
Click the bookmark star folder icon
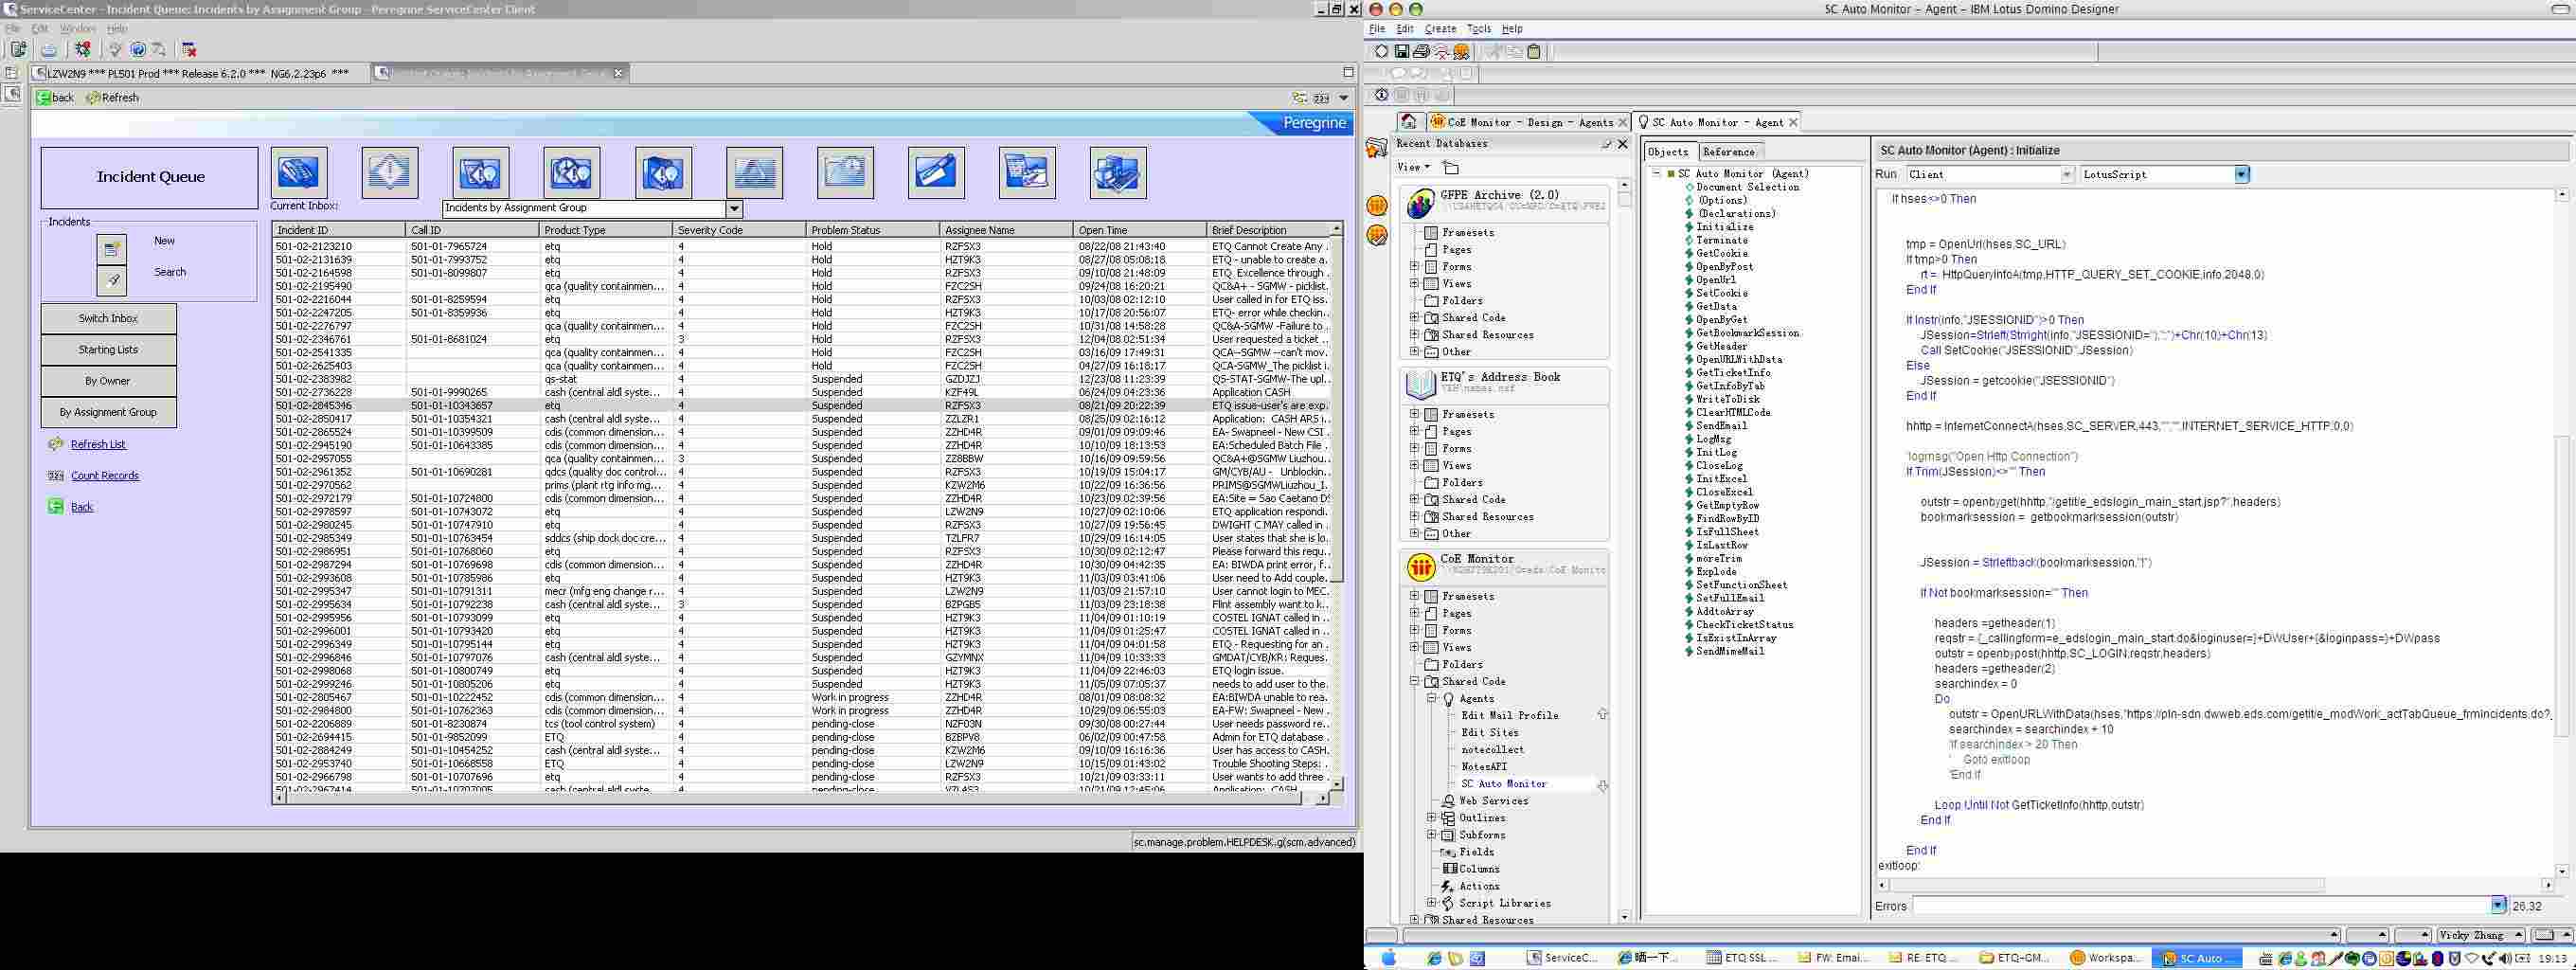click(x=1377, y=148)
